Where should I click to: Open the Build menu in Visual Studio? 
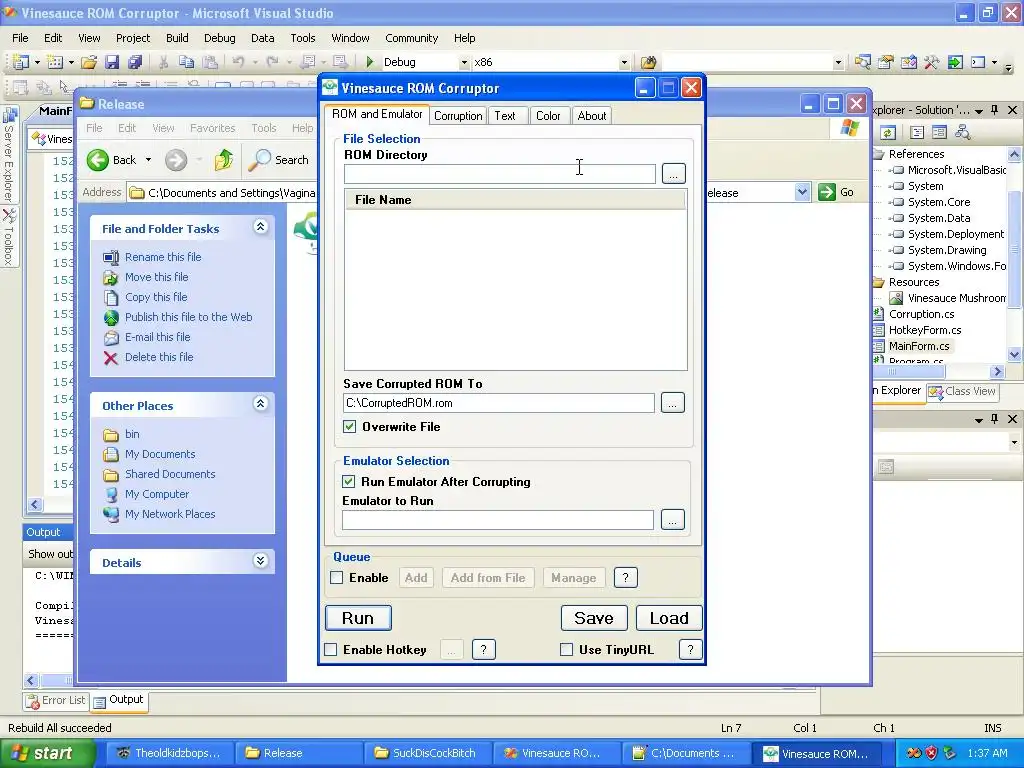click(x=177, y=38)
